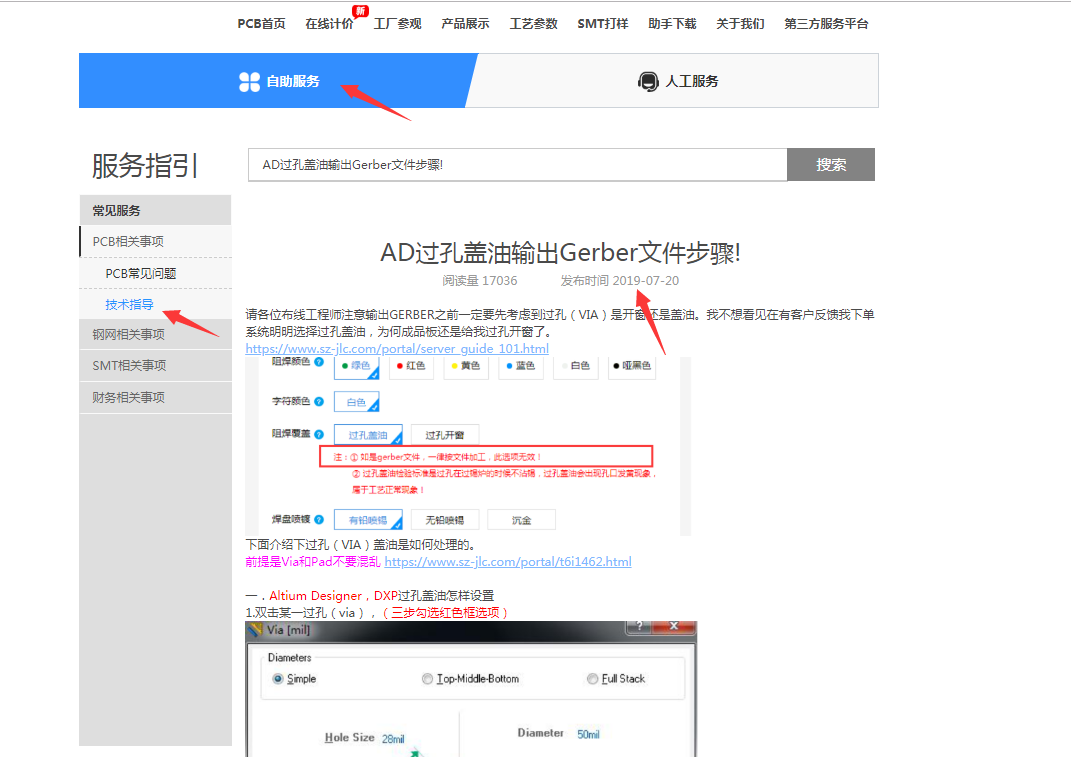Expand SMT相关事项 sidebar section

pyautogui.click(x=128, y=366)
